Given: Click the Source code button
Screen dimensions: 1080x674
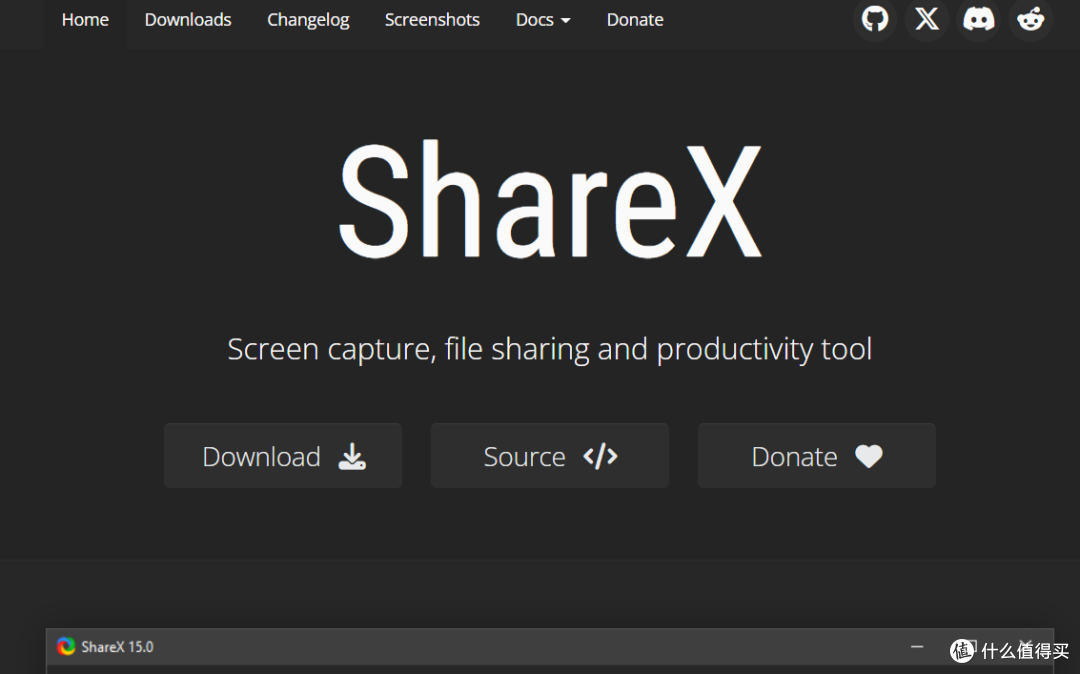Looking at the screenshot, I should click(550, 456).
